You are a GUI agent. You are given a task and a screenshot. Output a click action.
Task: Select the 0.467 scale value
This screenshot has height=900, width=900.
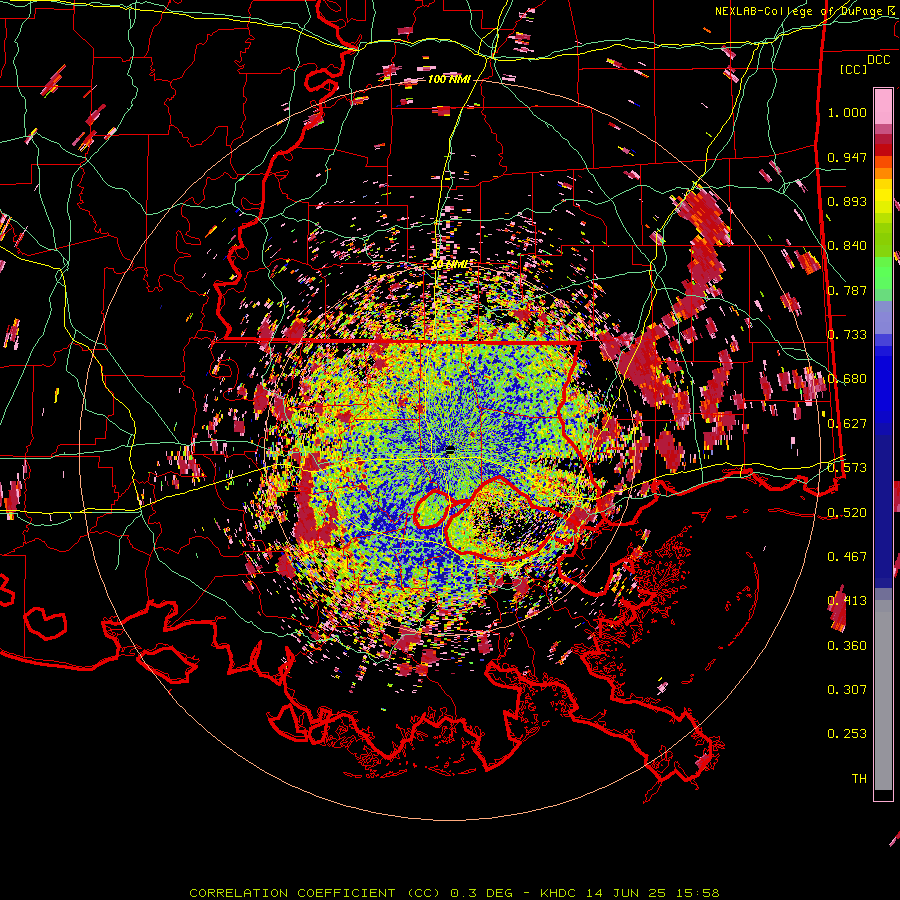pos(847,557)
